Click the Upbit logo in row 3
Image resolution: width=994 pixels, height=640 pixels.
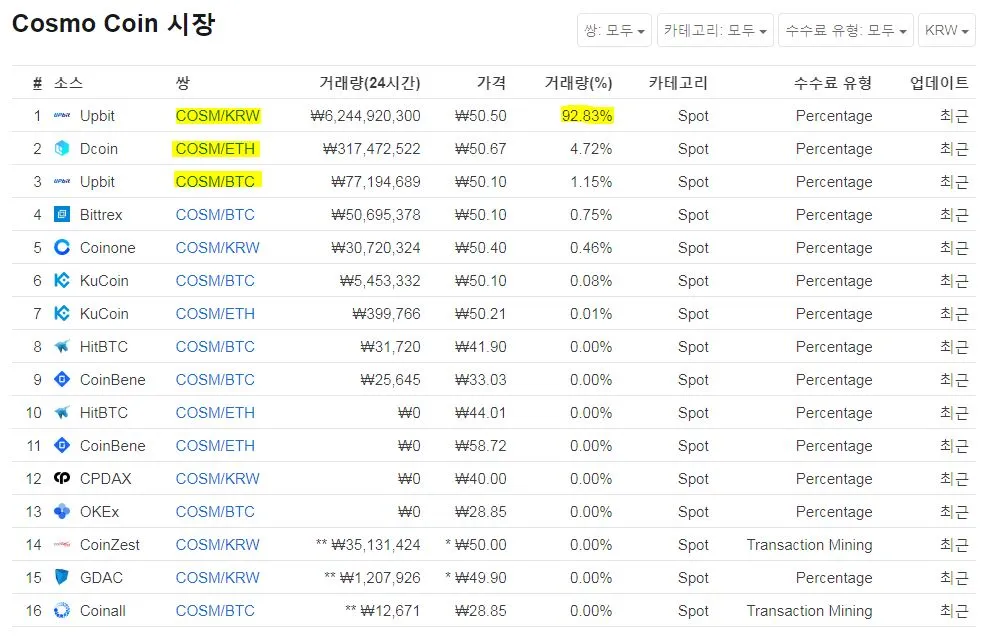(62, 181)
